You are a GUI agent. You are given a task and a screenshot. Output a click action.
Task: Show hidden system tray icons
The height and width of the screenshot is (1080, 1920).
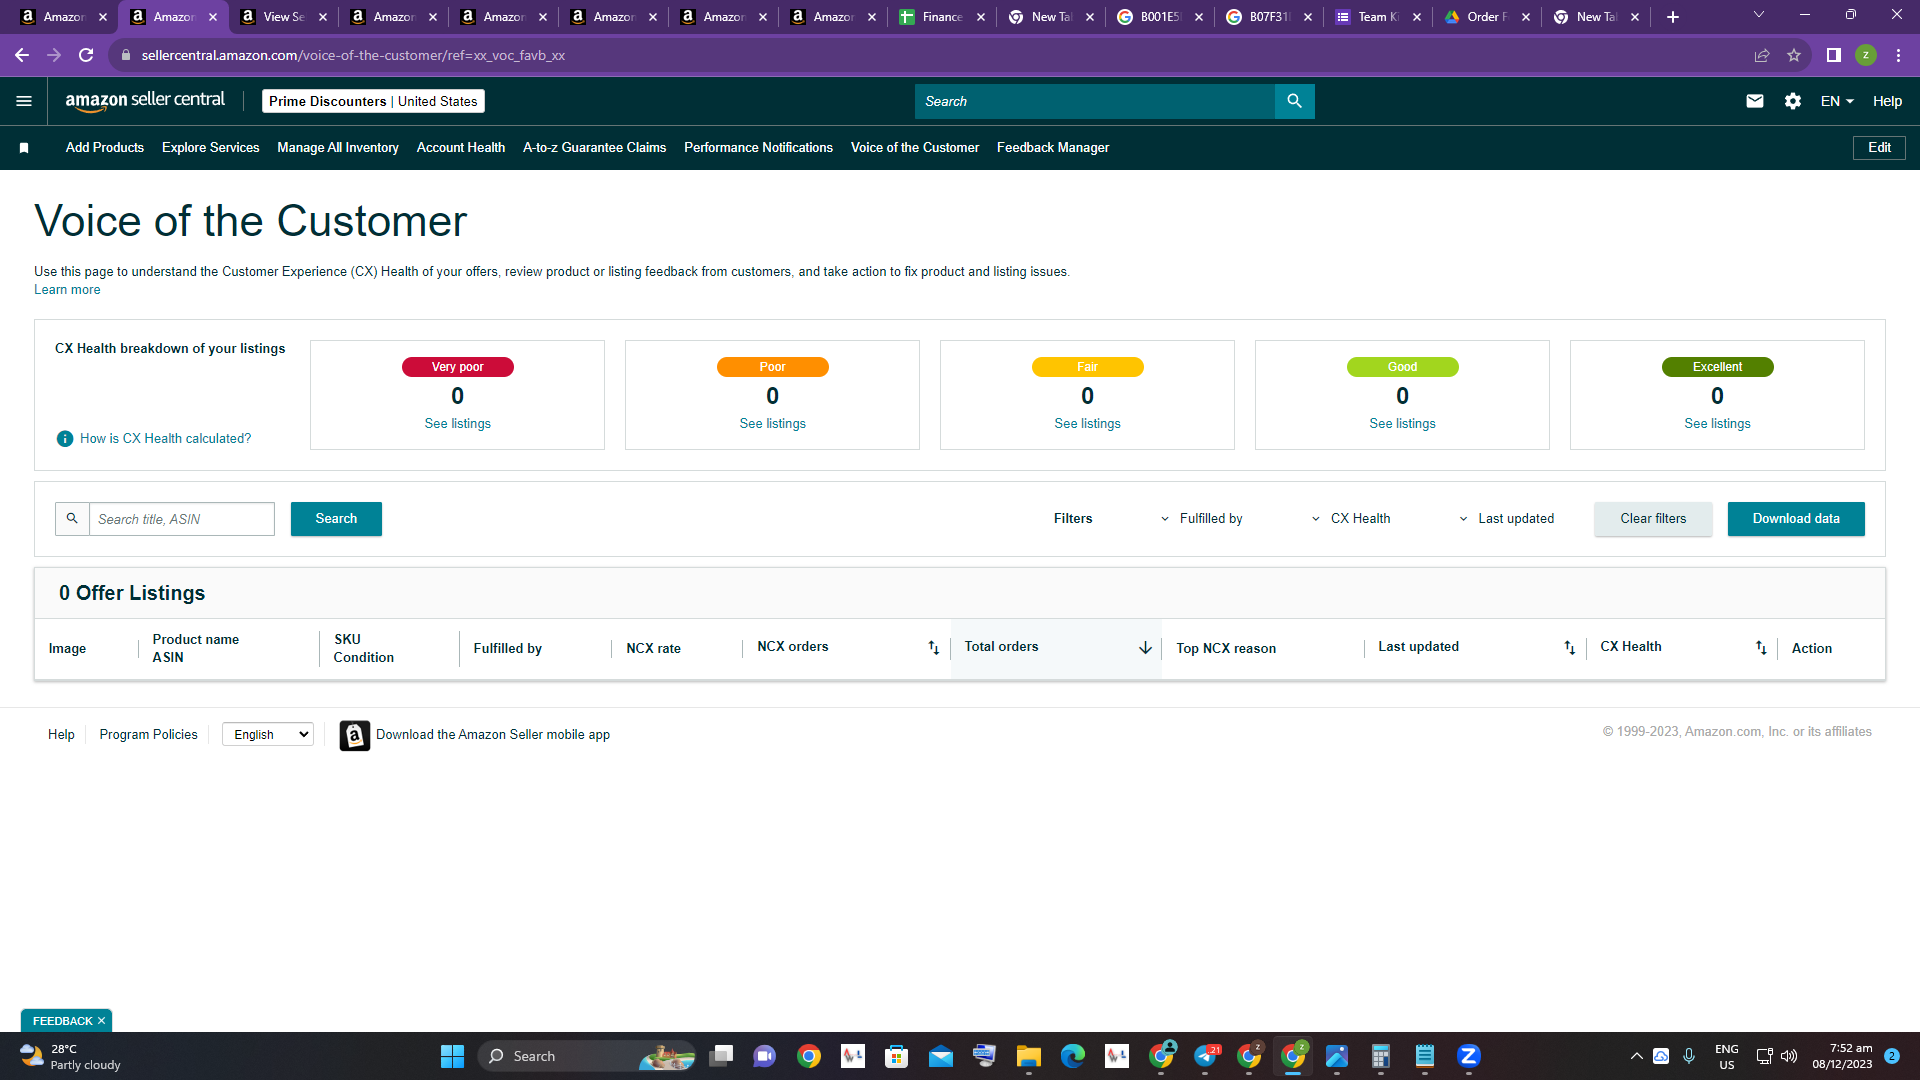click(1636, 1056)
